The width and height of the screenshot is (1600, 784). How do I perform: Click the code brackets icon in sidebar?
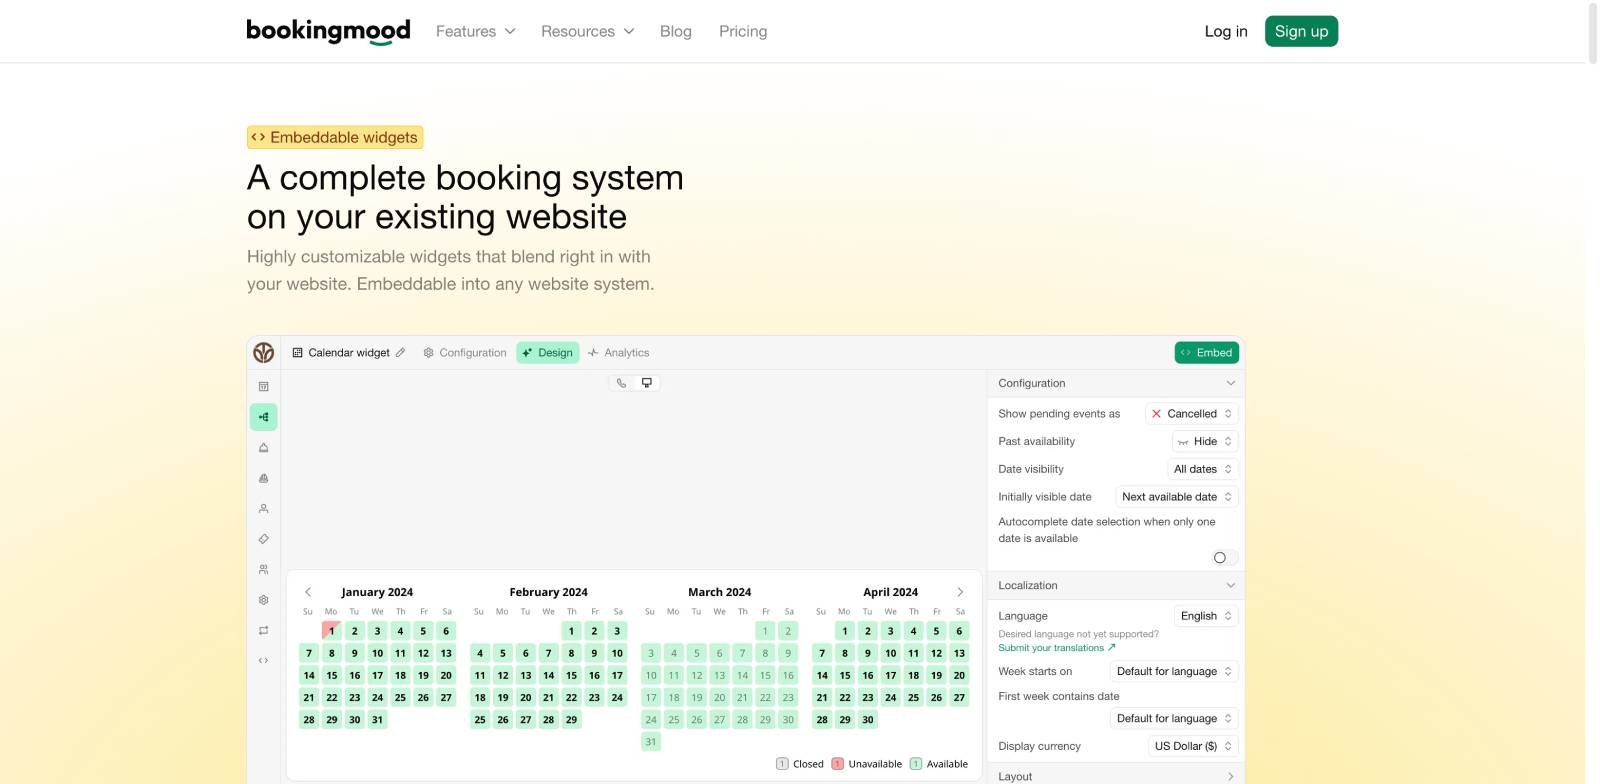[x=264, y=660]
